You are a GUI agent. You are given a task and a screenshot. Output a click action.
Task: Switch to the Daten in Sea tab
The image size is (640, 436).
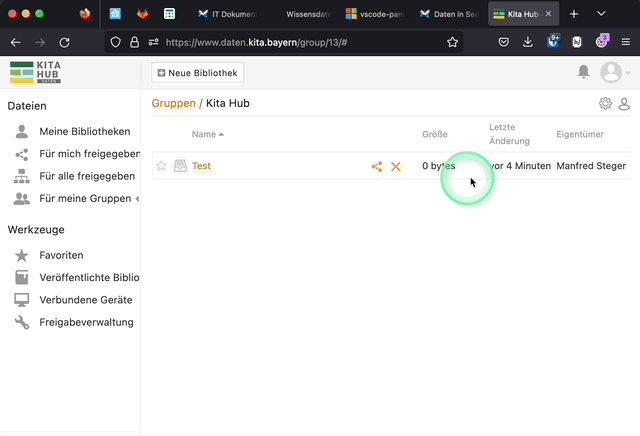coord(449,14)
